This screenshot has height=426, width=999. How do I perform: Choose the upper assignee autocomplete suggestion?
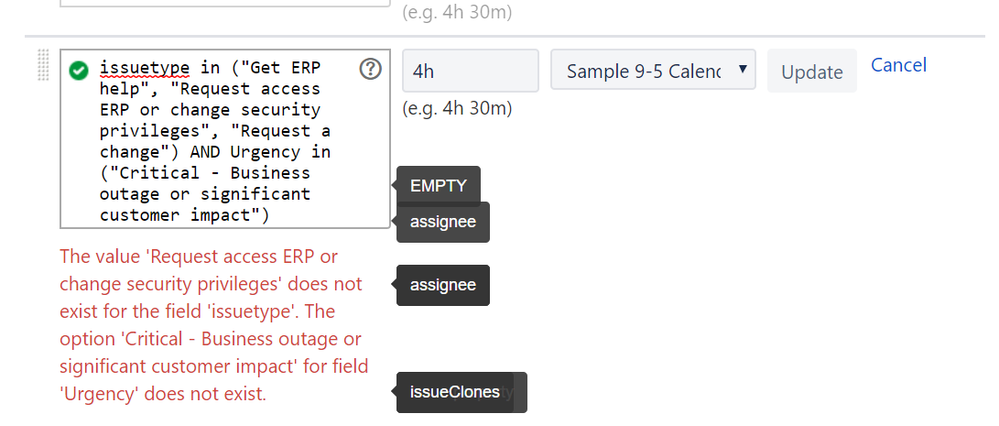443,222
